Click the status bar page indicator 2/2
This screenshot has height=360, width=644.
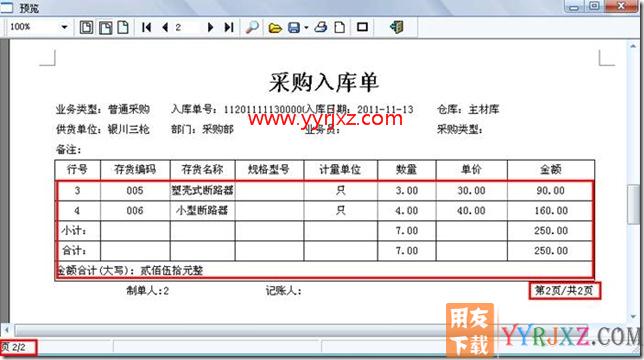15,348
